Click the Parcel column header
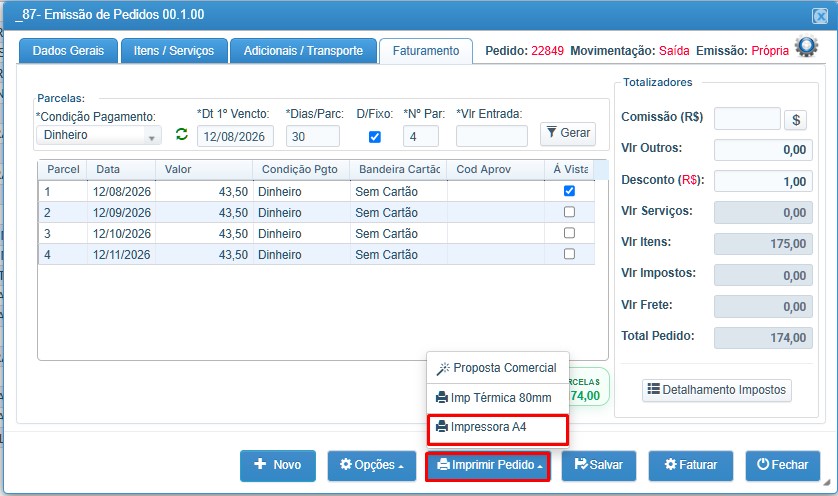 [x=63, y=169]
